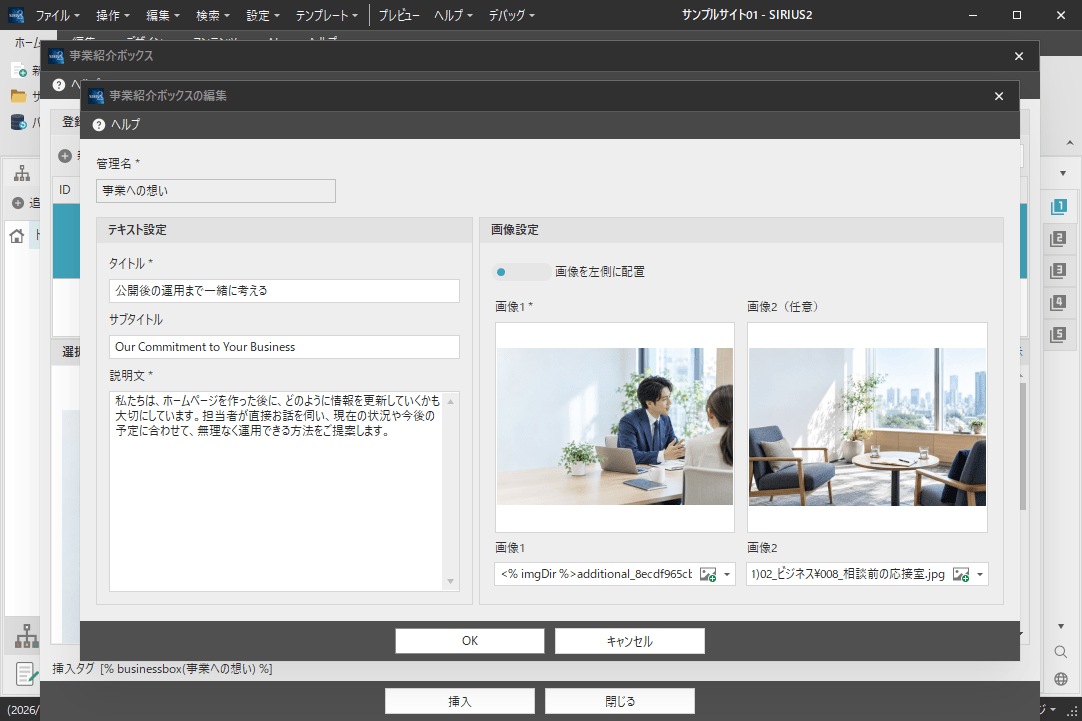Click globe icon in right sidebar
1082x721 pixels.
point(1061,679)
